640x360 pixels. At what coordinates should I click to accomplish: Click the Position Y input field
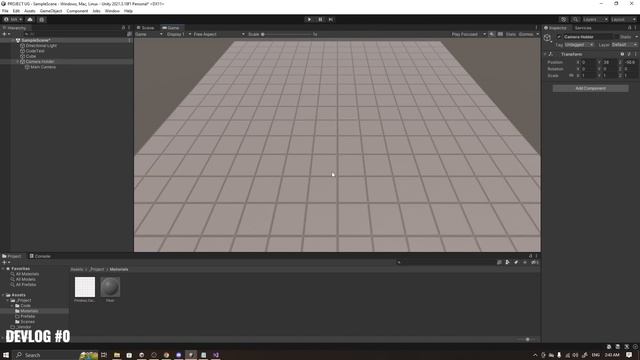point(609,62)
